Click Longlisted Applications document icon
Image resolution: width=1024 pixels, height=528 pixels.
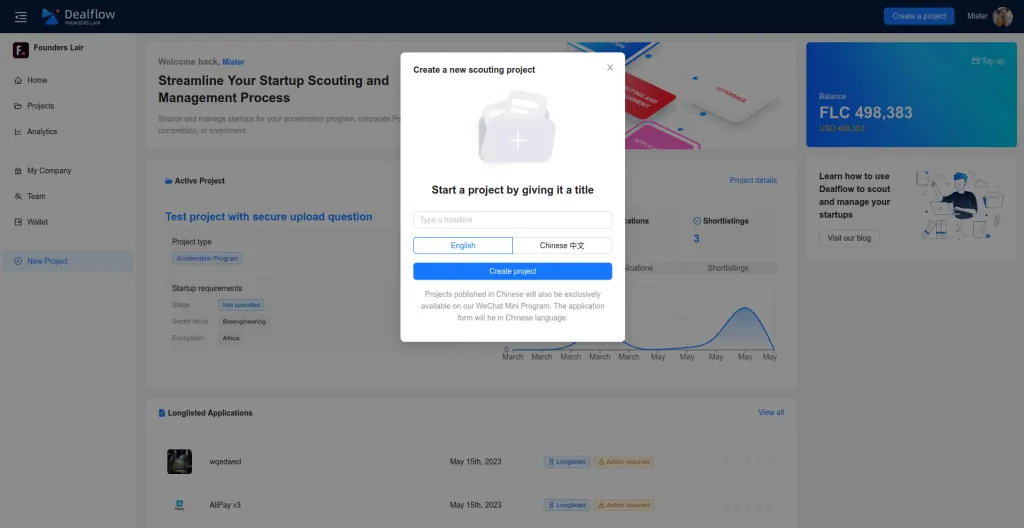pos(162,413)
